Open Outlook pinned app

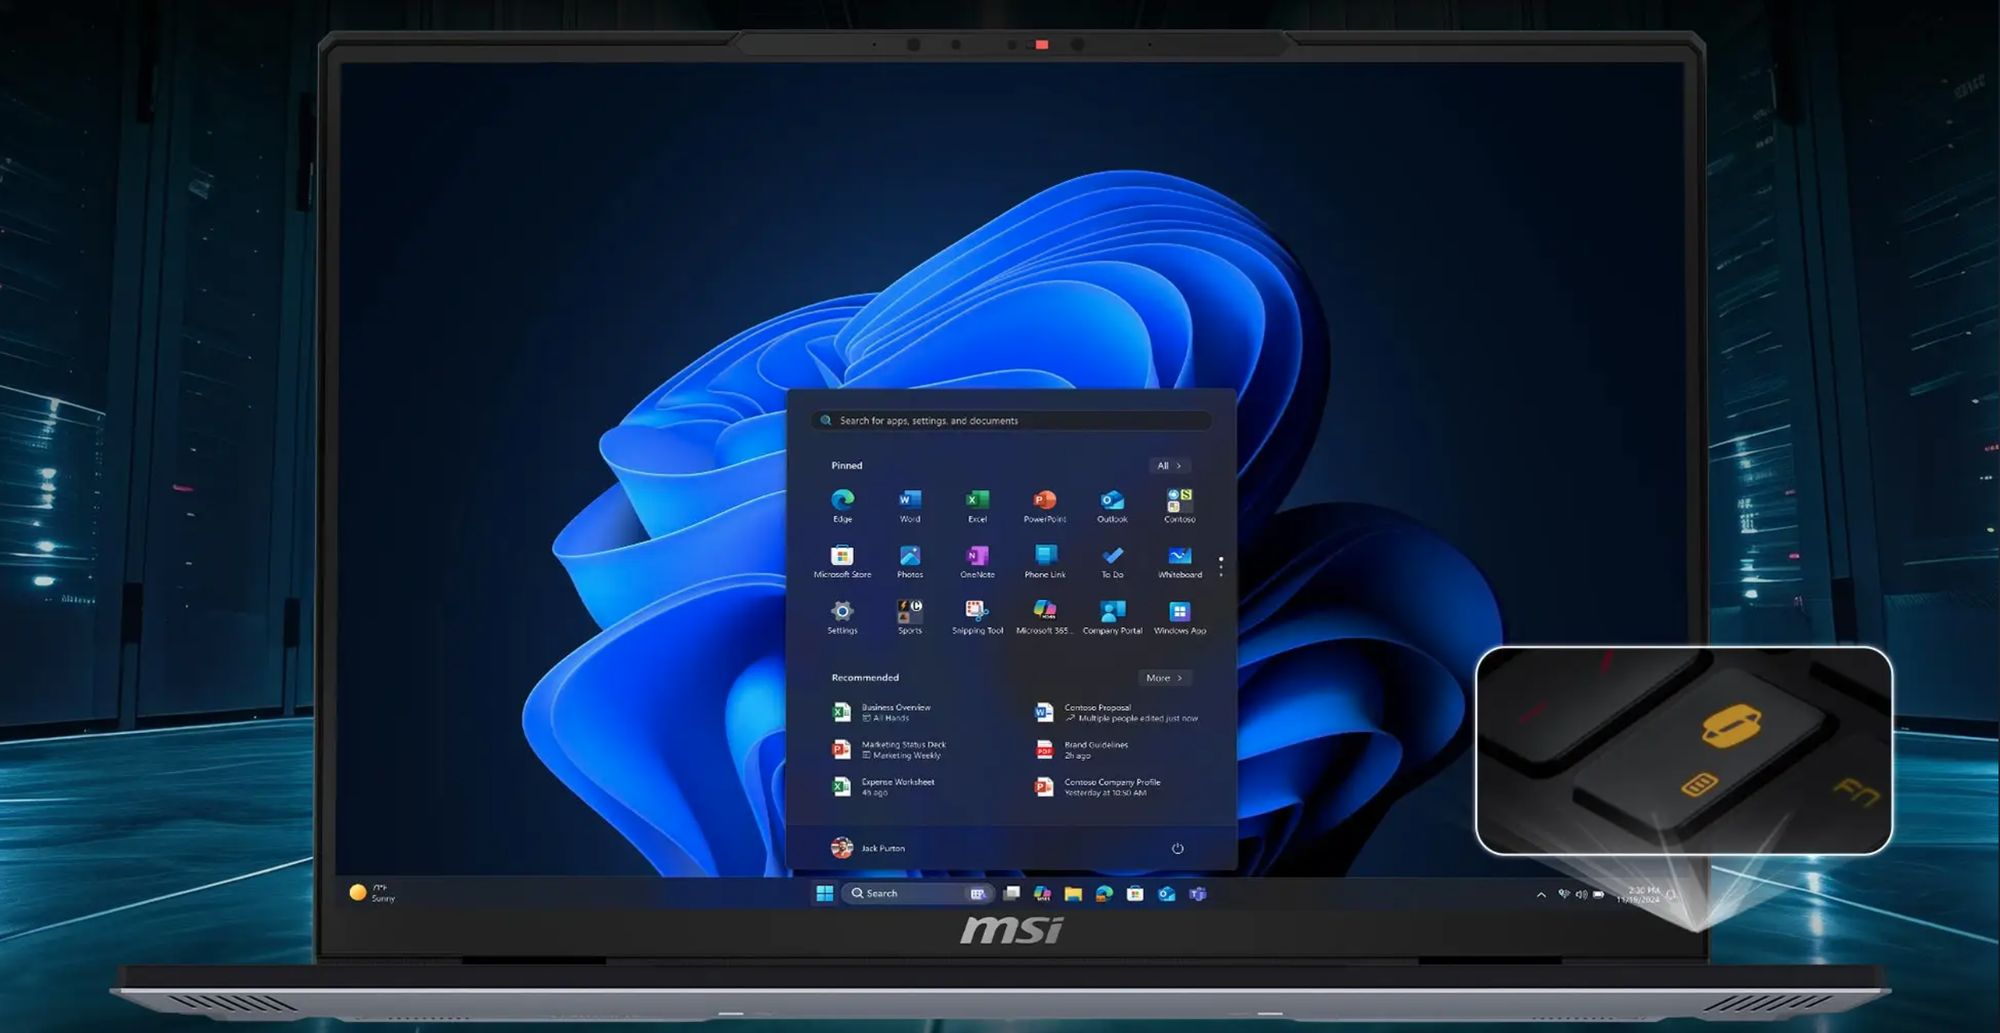pos(1112,505)
